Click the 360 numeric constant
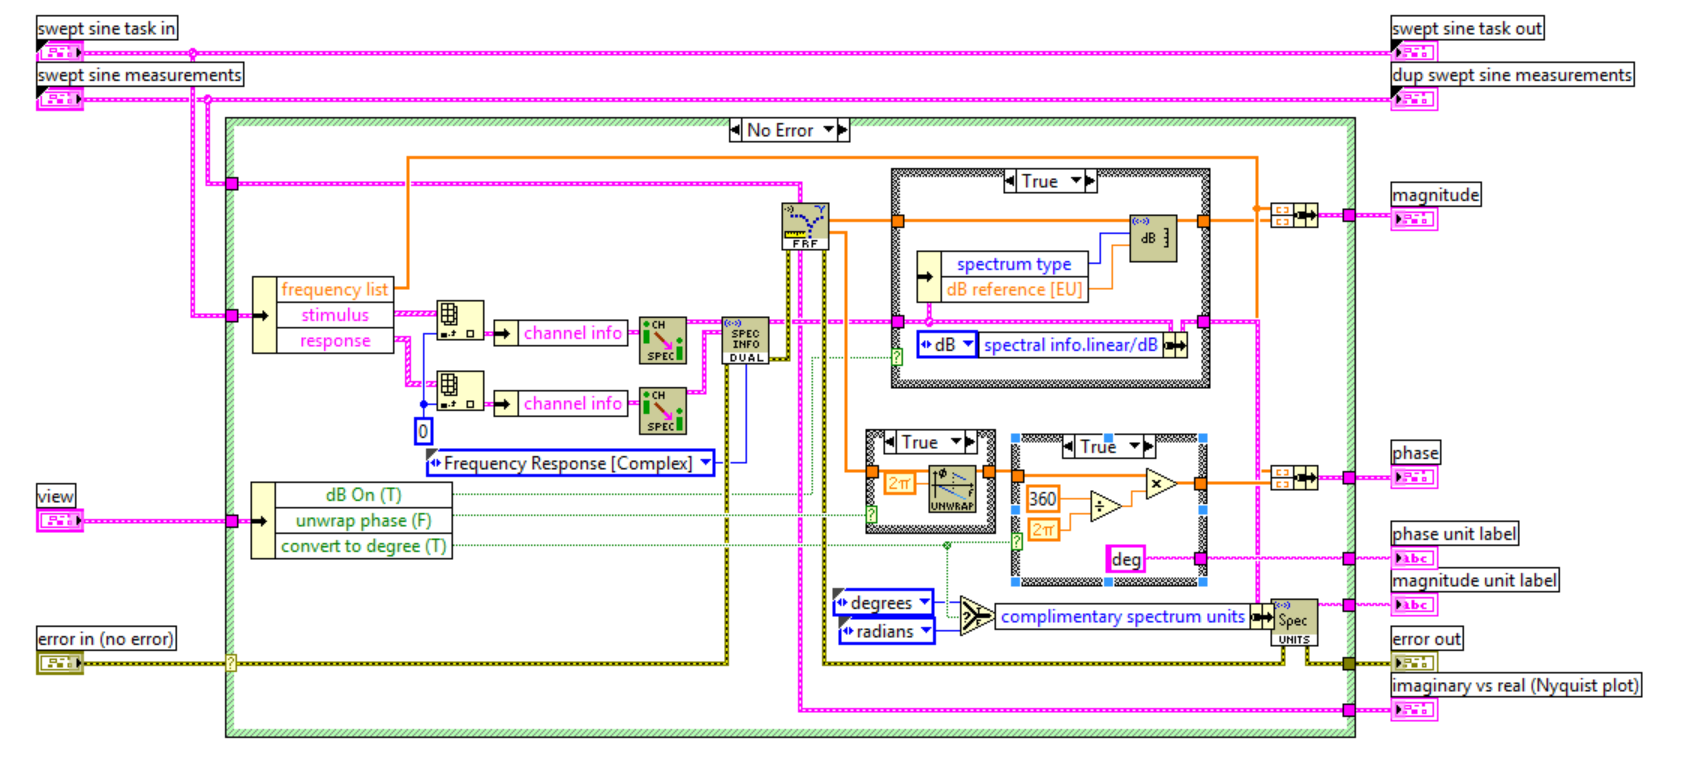This screenshot has height=763, width=1681. coord(1042,498)
